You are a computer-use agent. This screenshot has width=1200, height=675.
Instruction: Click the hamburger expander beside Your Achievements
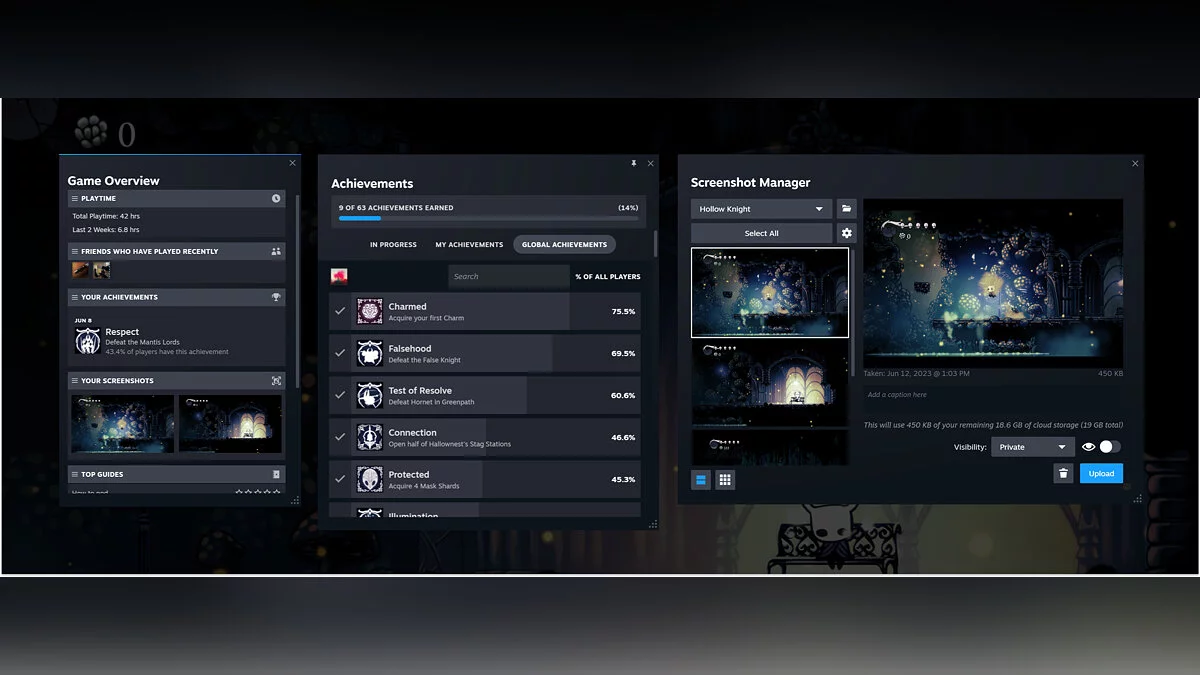[75, 297]
